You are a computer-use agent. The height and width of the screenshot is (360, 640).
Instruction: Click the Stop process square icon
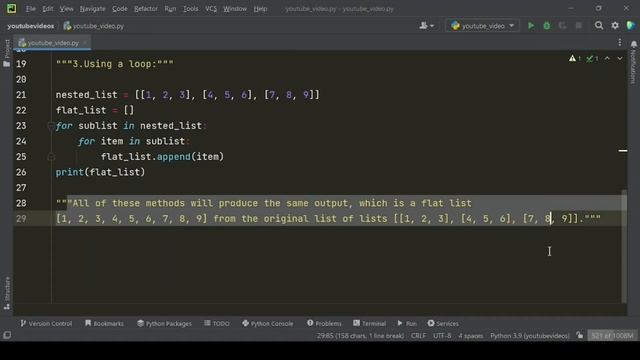[578, 26]
